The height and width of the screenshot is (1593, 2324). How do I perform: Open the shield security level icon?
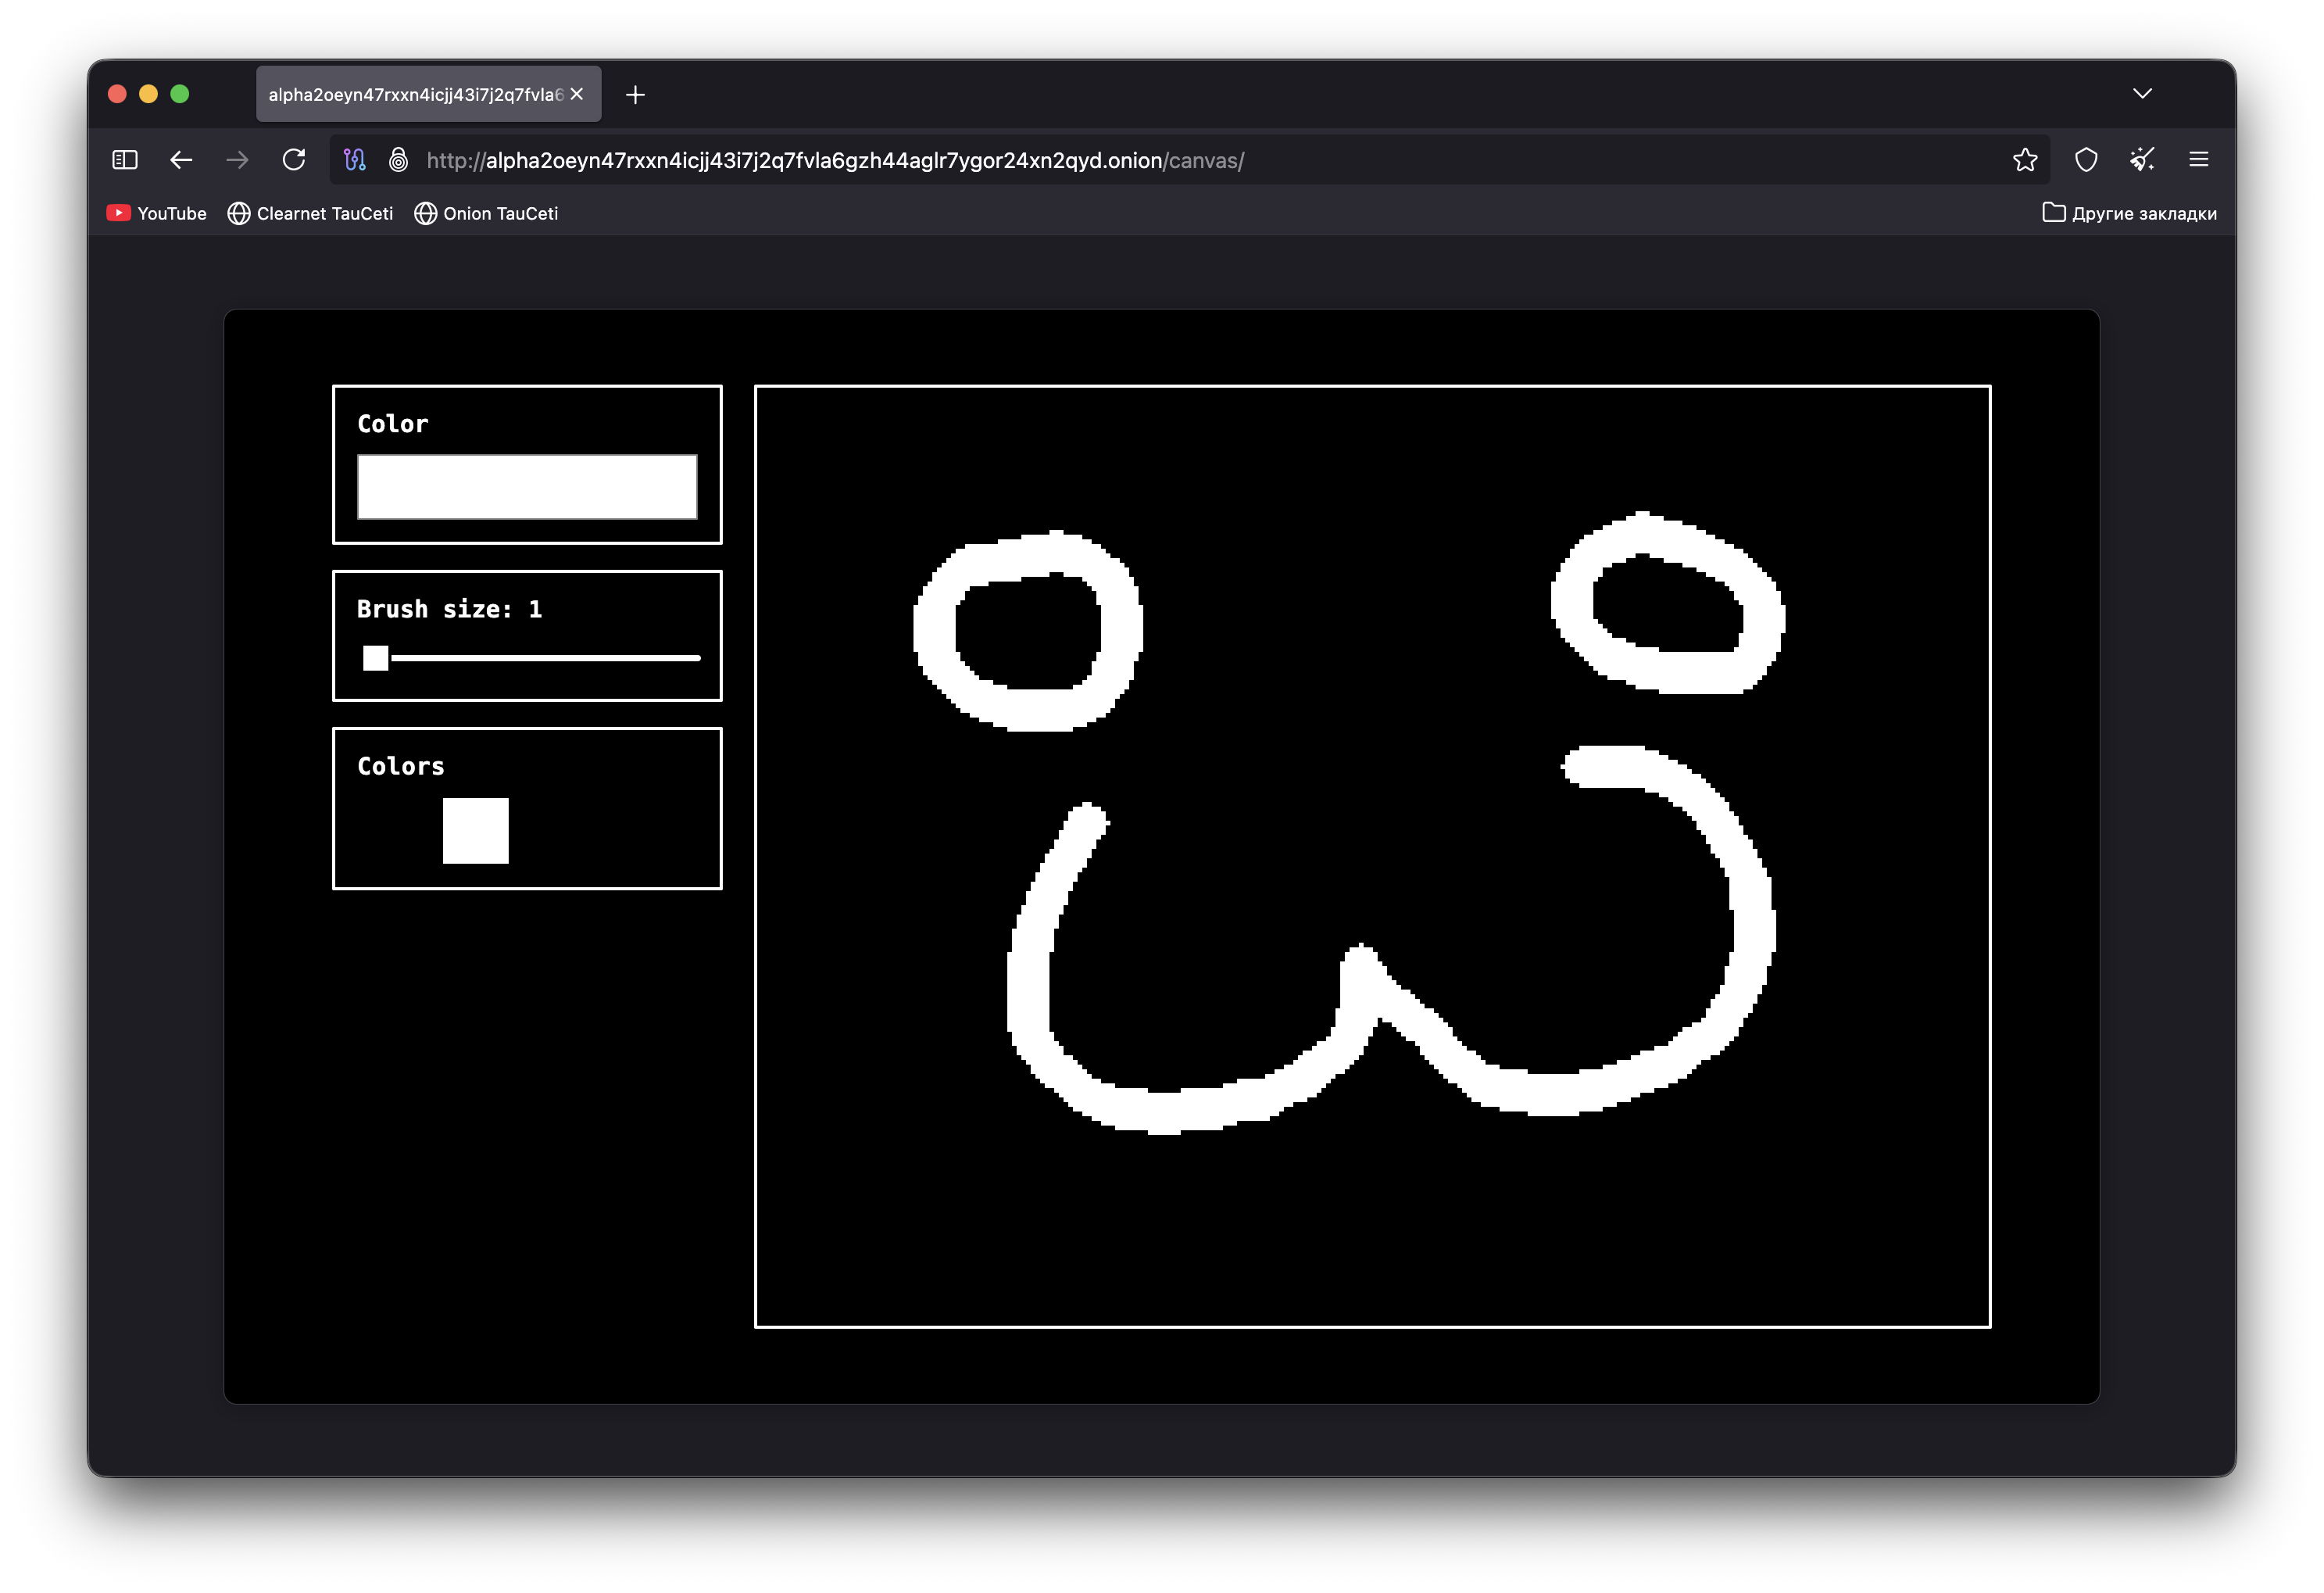pyautogui.click(x=2086, y=160)
